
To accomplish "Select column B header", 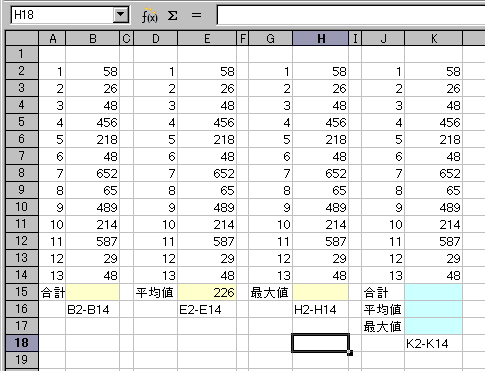I will (93, 39).
